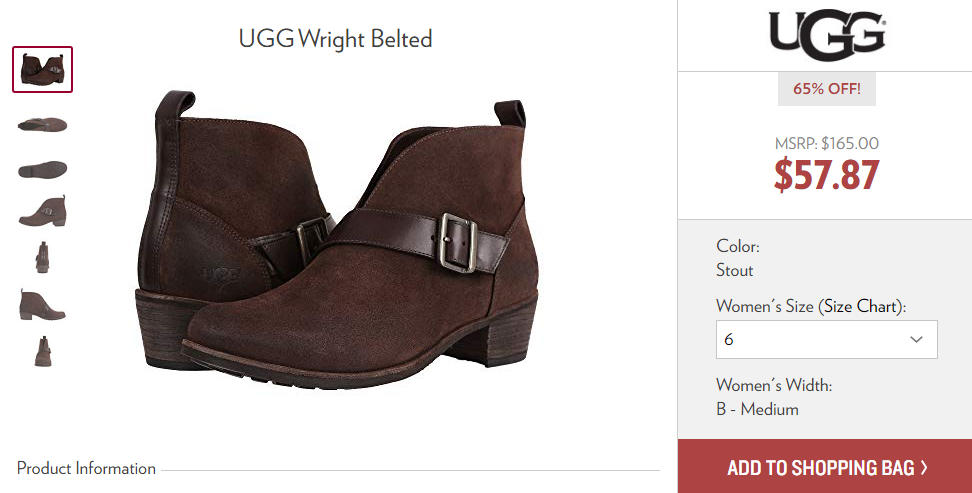This screenshot has height=493, width=972.
Task: Open the Product Information section
Action: 86,468
